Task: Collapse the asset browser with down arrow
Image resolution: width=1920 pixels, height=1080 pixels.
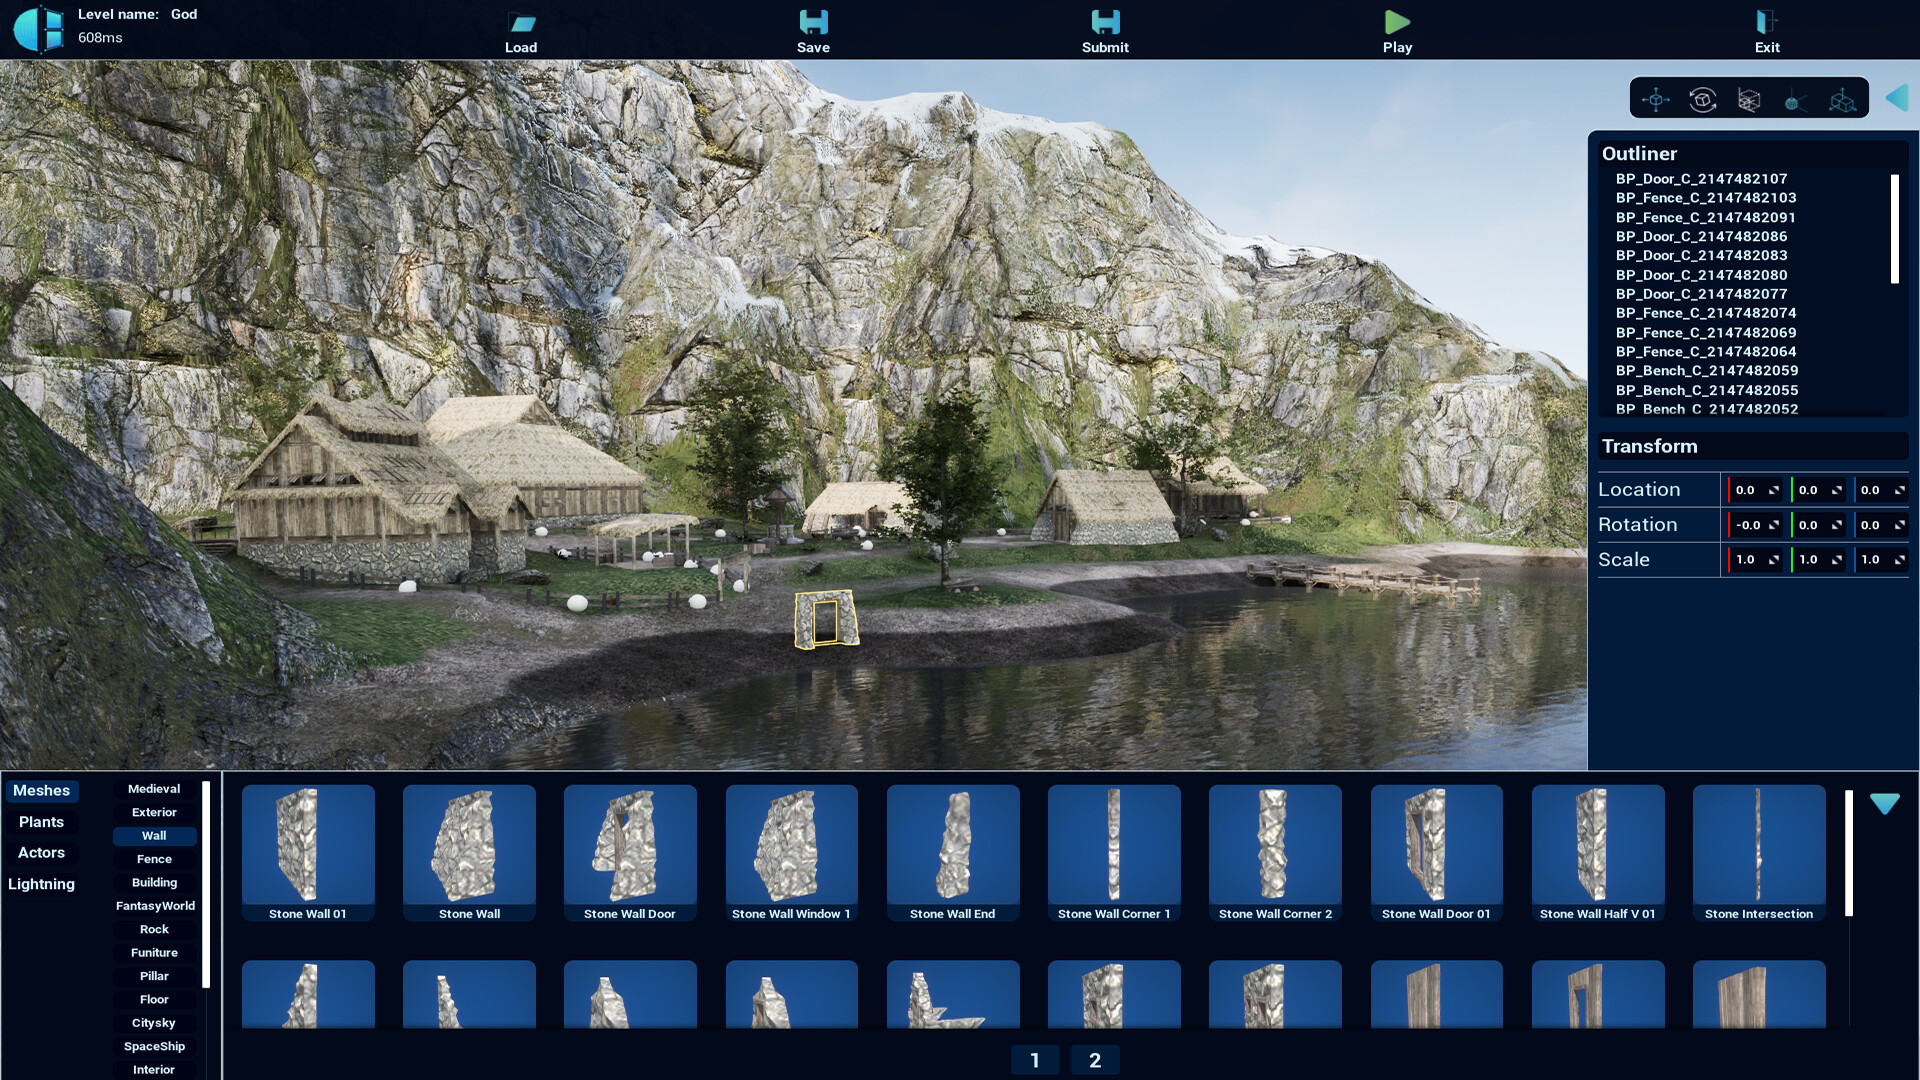Action: point(1885,803)
